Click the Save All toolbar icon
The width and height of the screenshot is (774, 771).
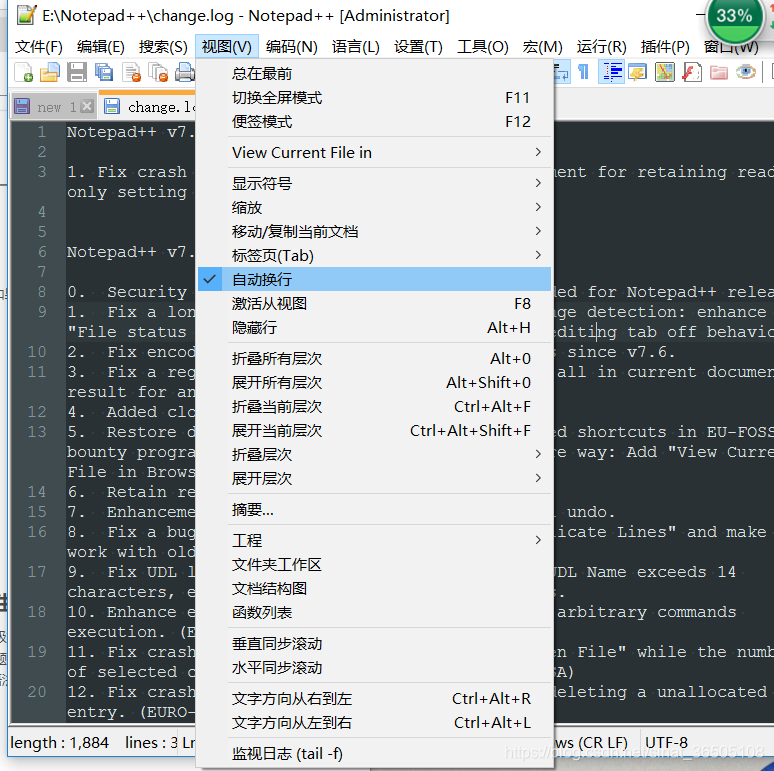[x=104, y=73]
